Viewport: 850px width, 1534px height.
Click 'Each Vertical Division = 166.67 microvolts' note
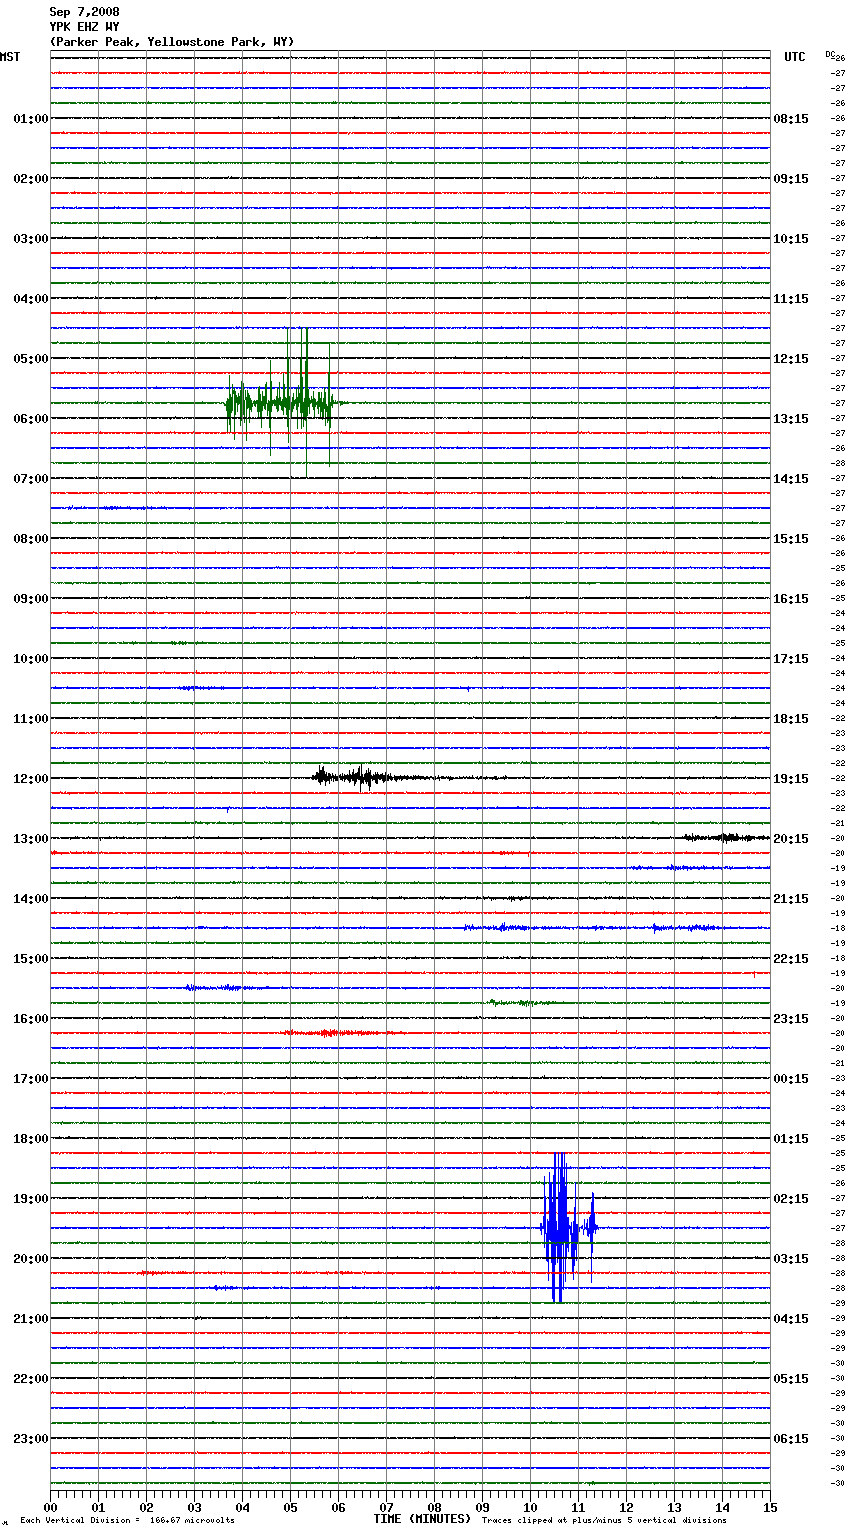point(127,1521)
